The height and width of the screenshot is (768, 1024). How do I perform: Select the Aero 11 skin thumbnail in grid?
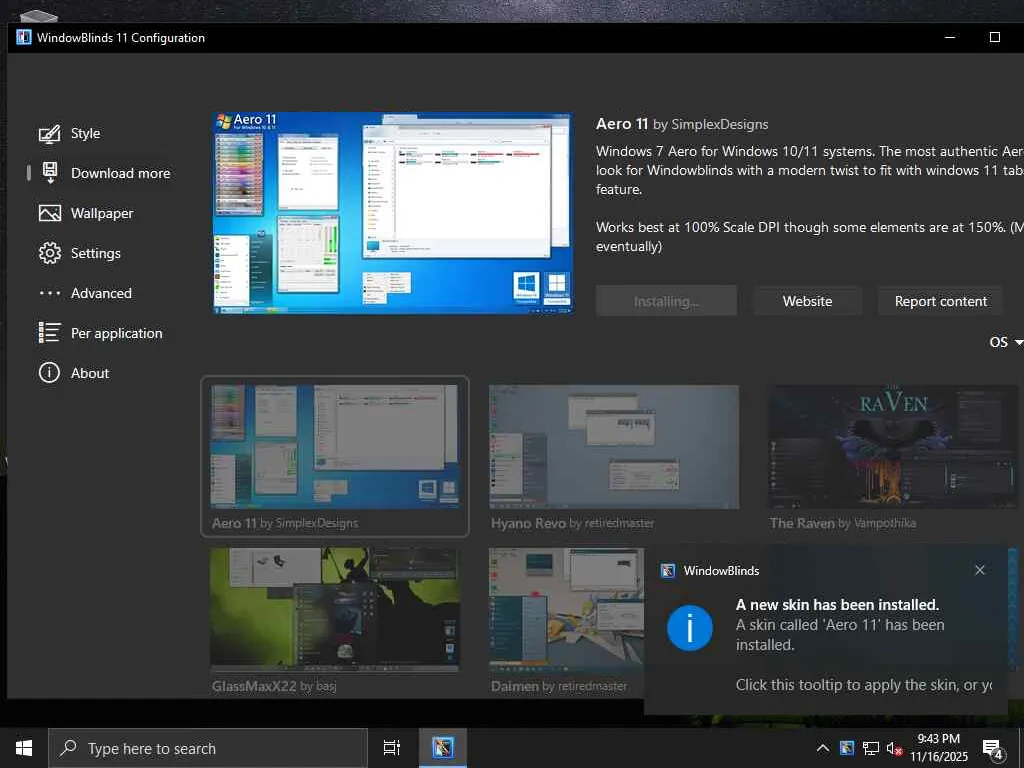tap(334, 447)
